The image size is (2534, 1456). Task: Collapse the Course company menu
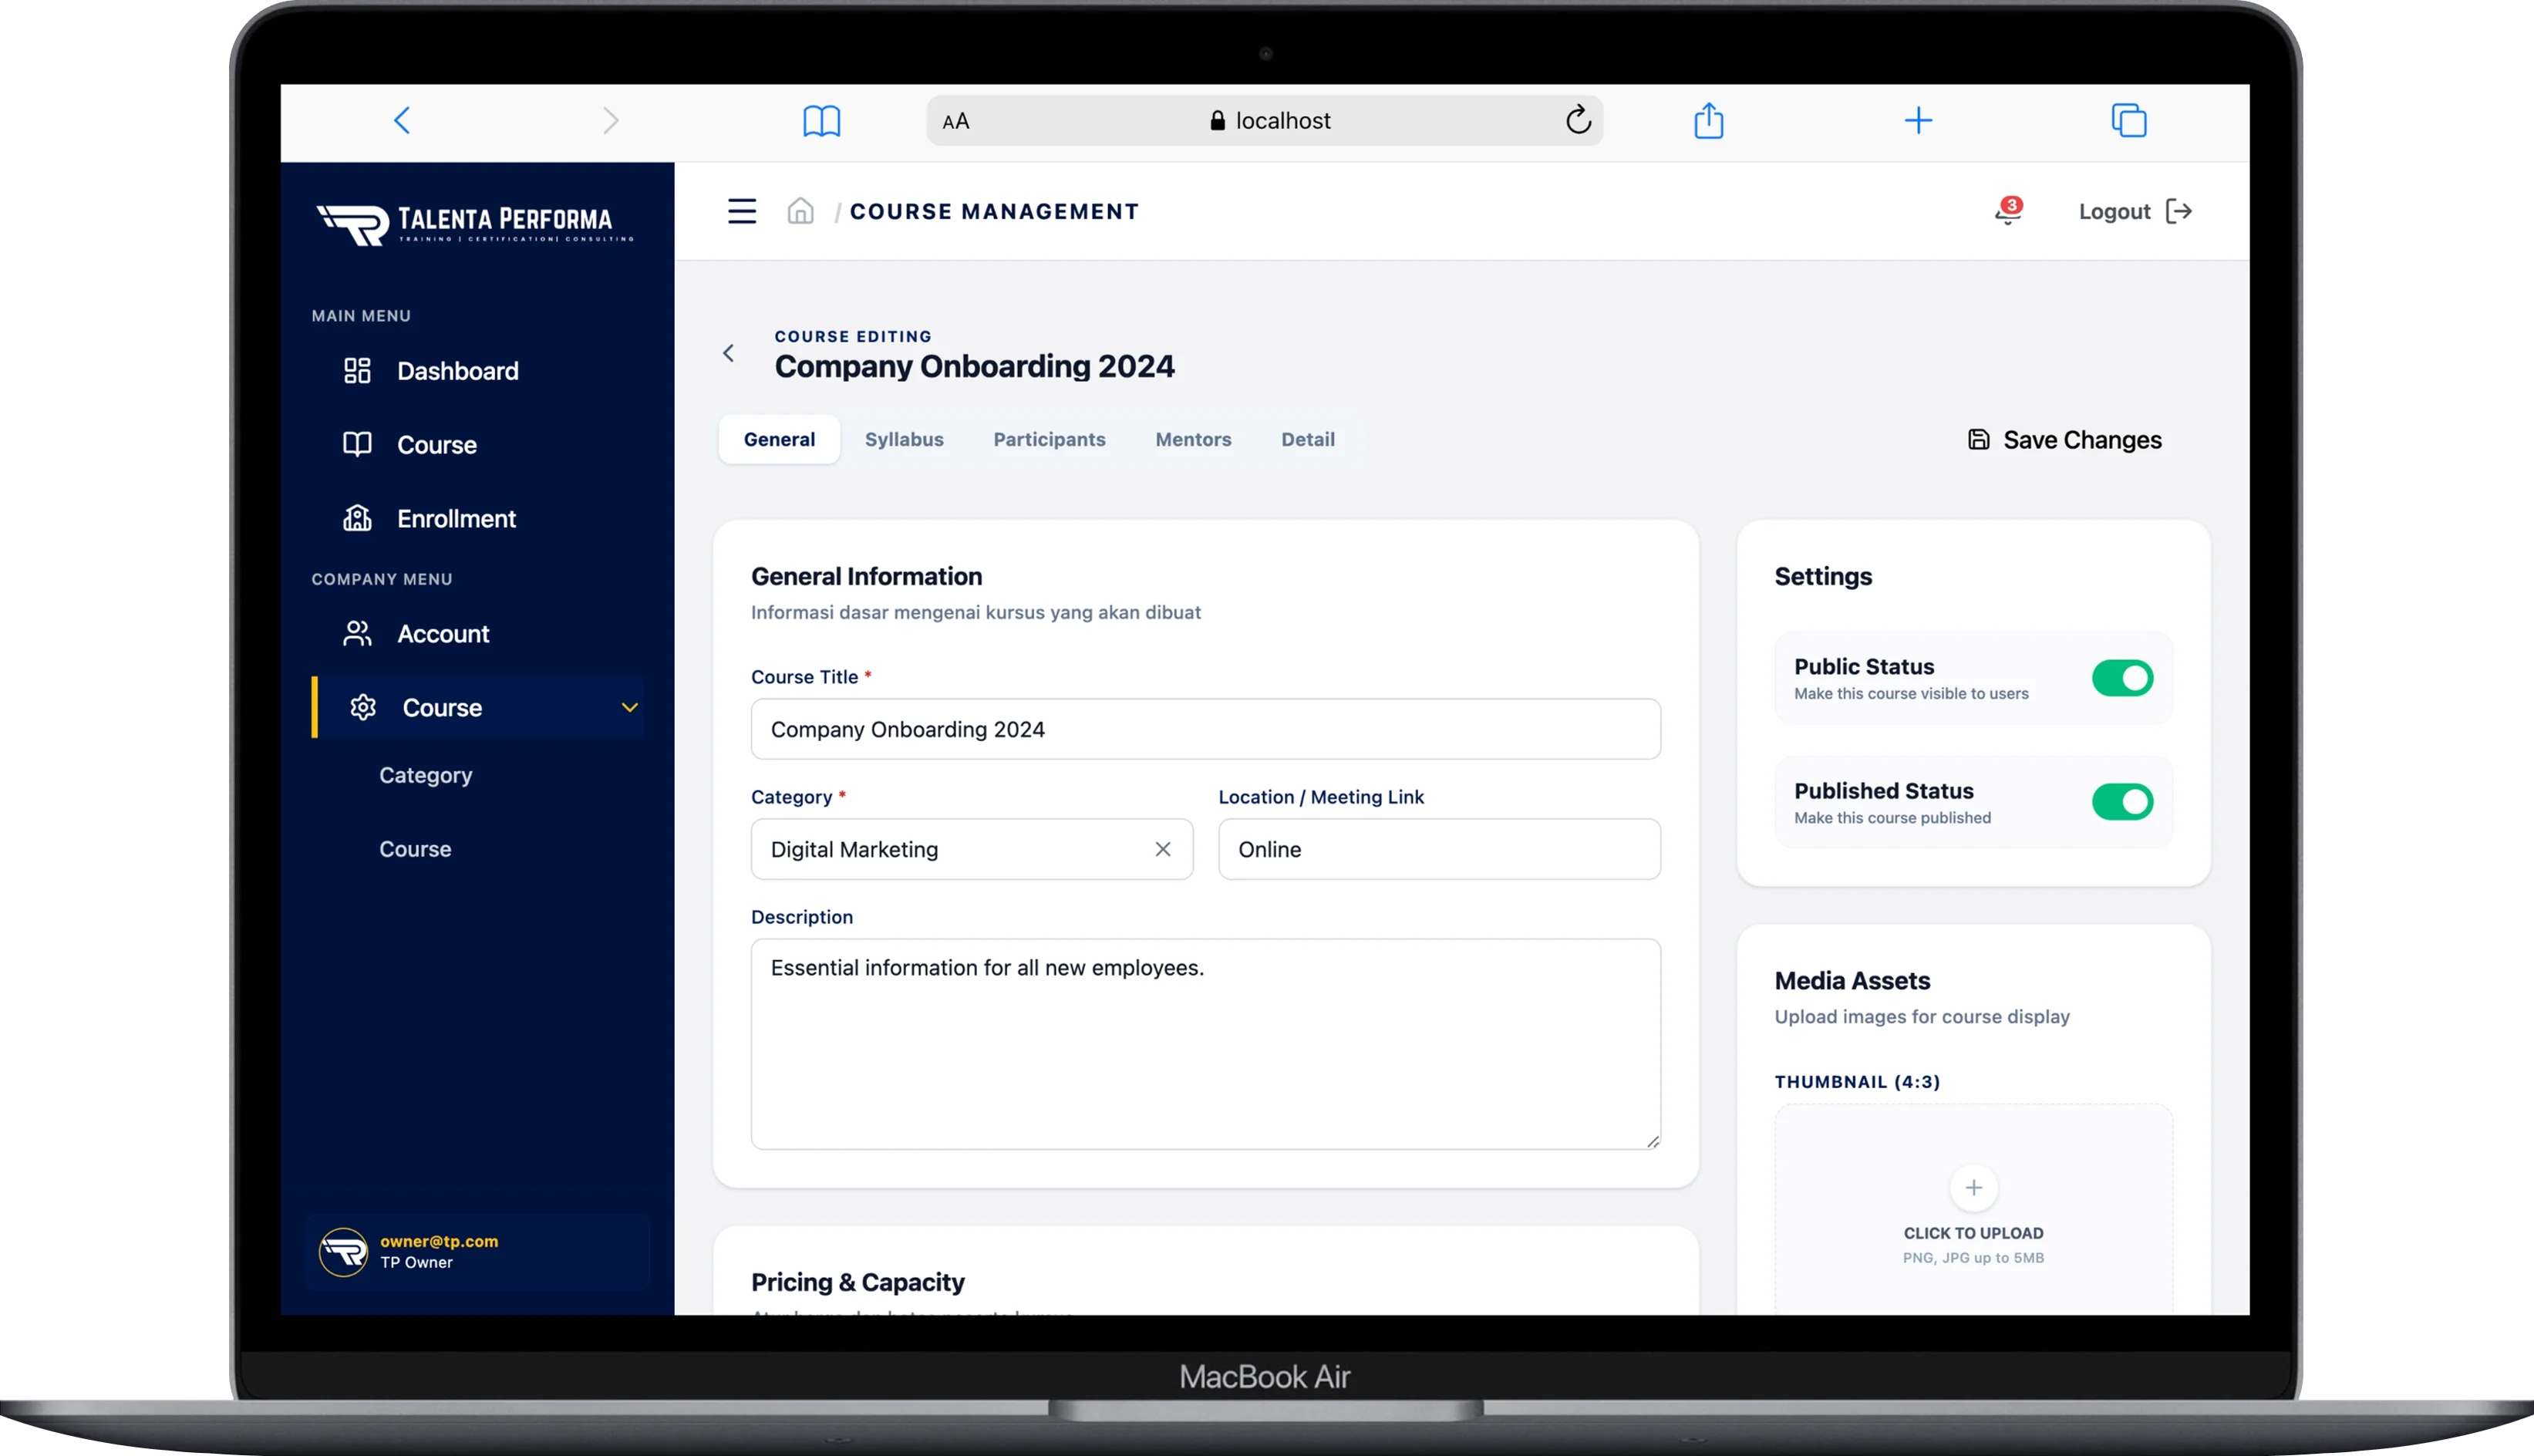[629, 708]
